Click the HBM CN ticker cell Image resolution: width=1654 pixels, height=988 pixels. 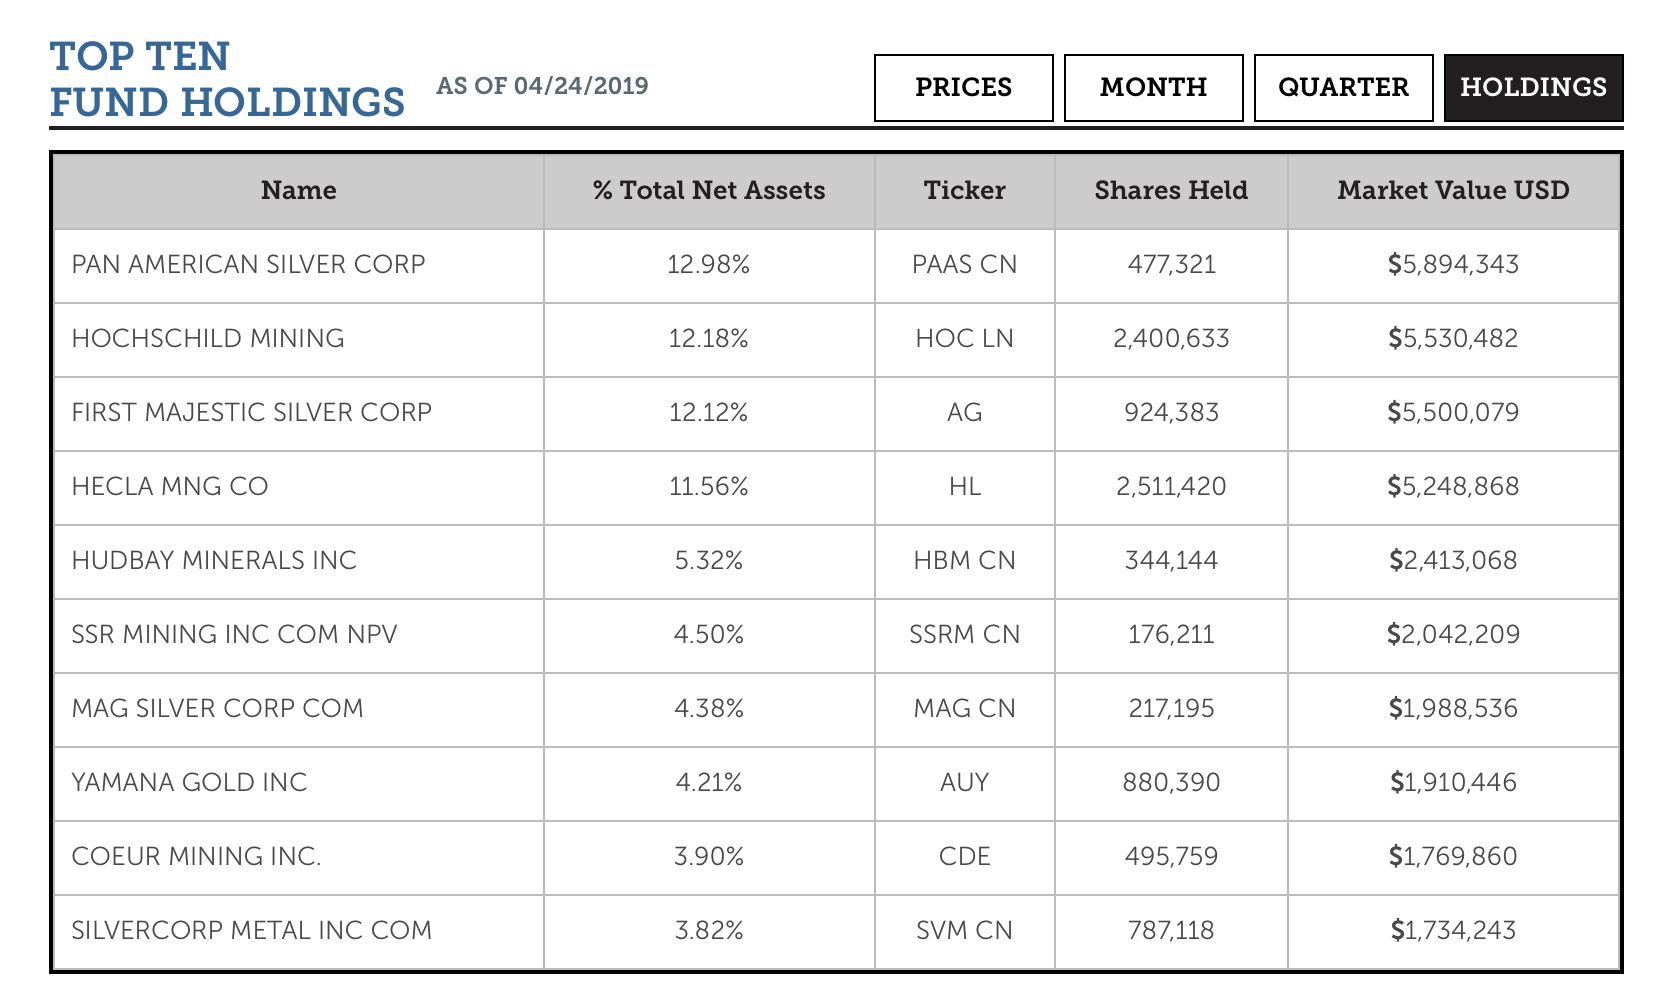tap(964, 560)
